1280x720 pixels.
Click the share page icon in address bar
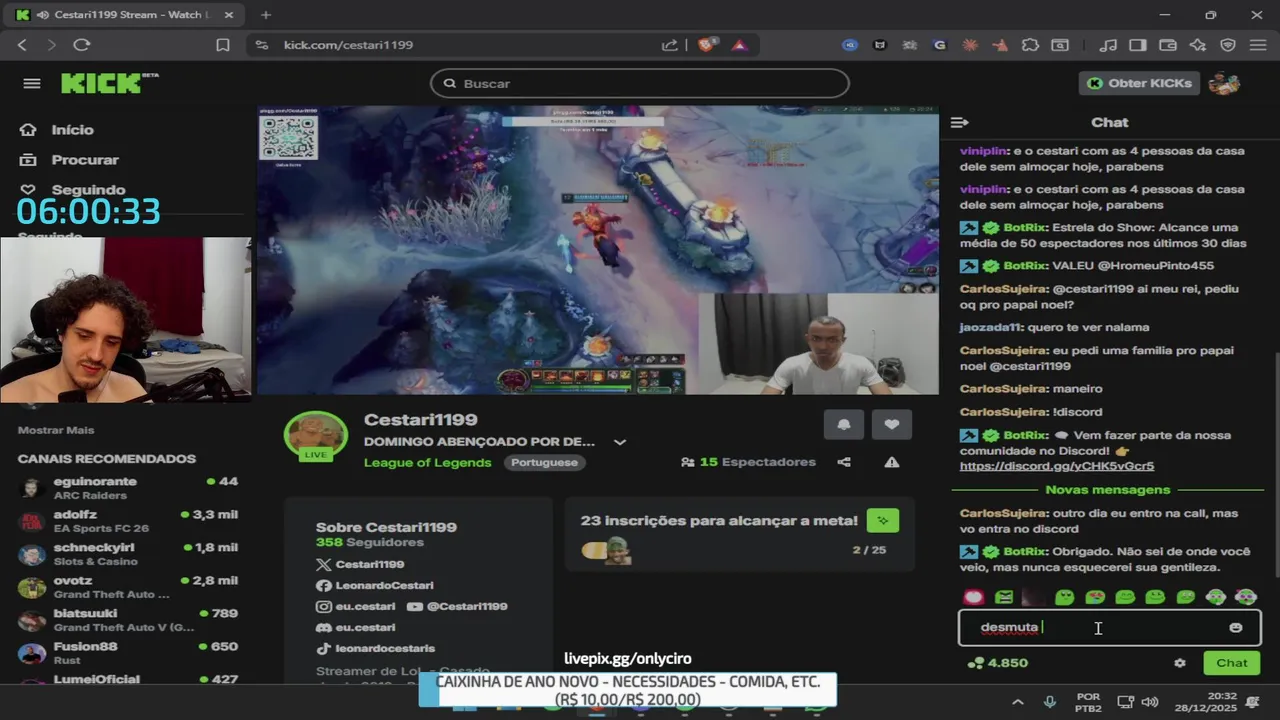pyautogui.click(x=669, y=45)
